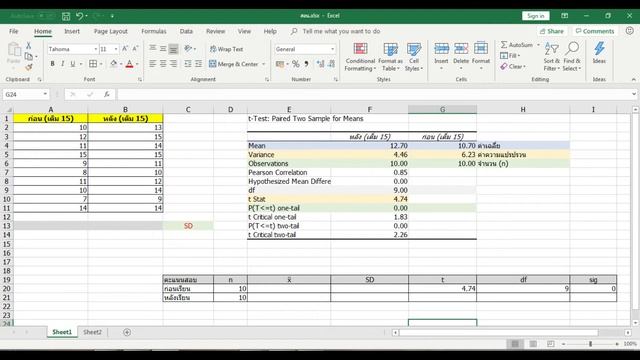Screen dimensions: 640x360
Task: Click Merge & Center button
Action: (x=233, y=64)
